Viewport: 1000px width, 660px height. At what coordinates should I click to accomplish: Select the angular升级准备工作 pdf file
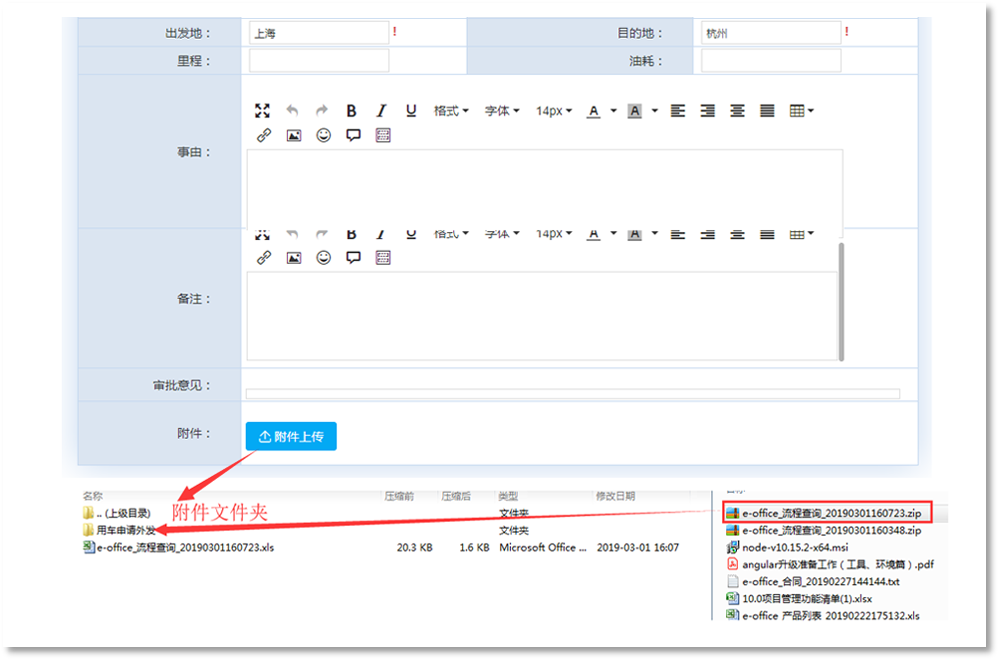coord(830,564)
